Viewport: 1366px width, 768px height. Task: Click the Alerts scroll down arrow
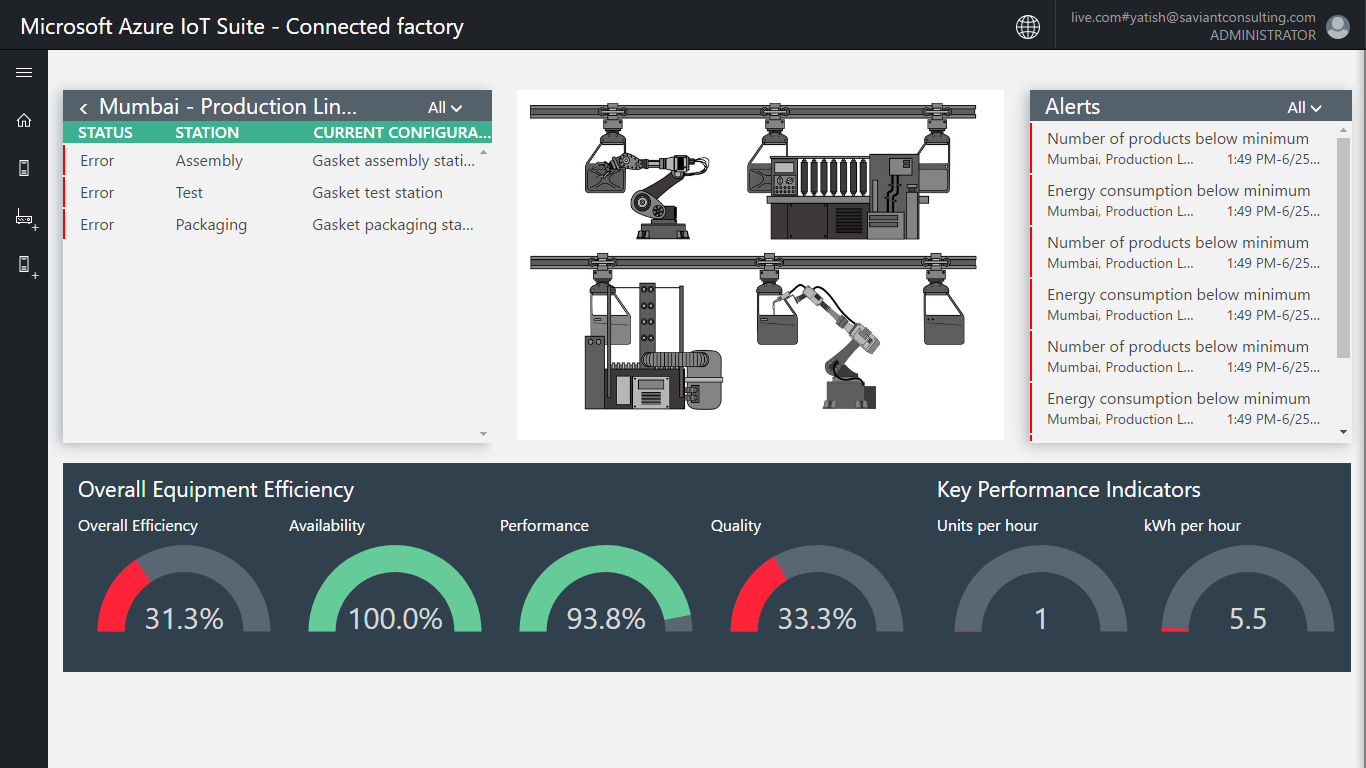[1343, 432]
